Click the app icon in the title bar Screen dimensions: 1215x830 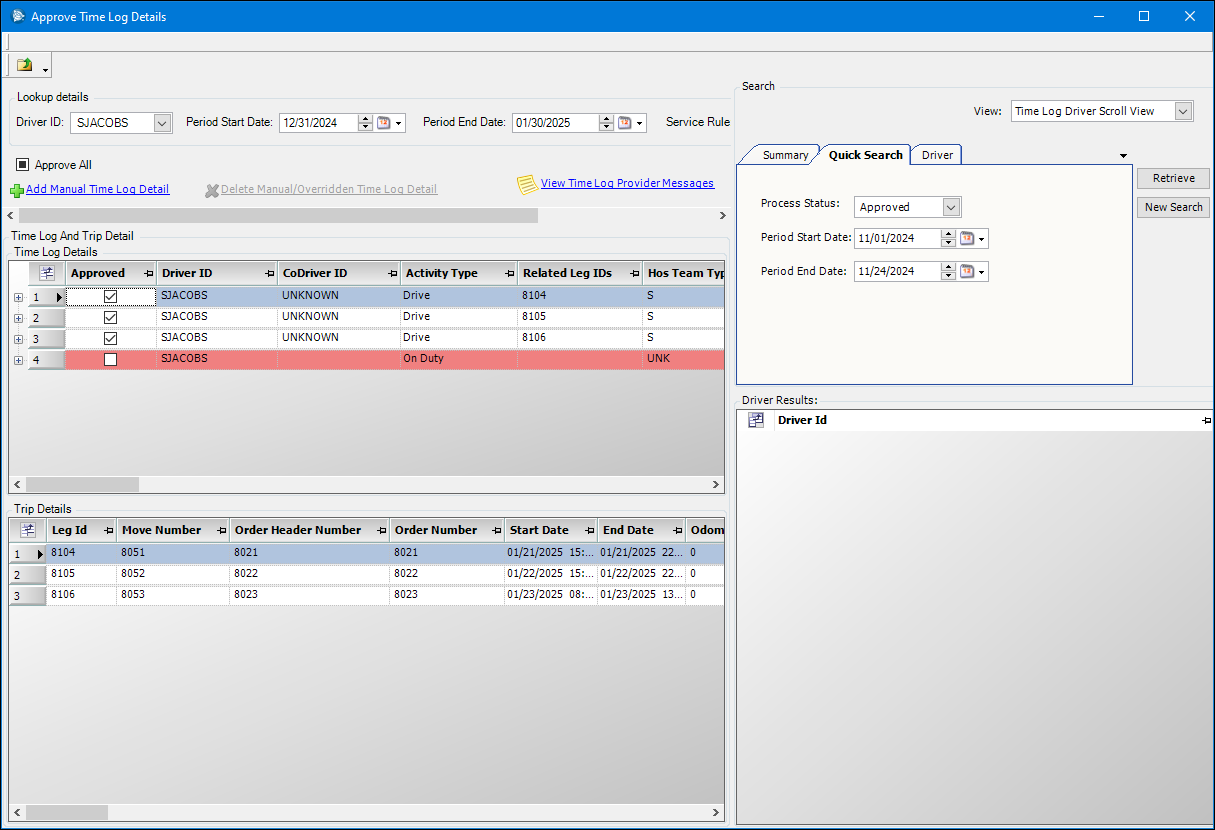(x=18, y=16)
